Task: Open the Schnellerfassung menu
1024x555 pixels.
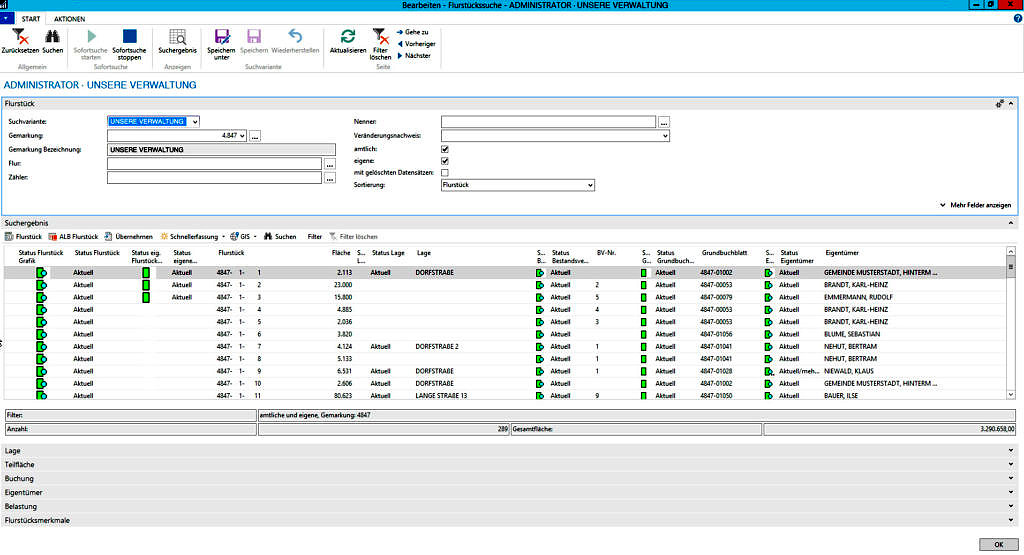Action: coord(194,237)
